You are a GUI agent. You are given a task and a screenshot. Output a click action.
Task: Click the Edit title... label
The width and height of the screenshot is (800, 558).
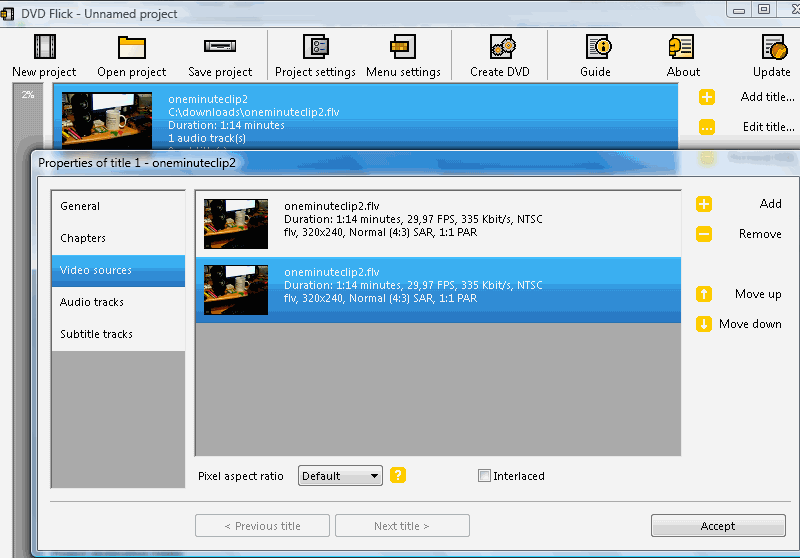[x=768, y=127]
